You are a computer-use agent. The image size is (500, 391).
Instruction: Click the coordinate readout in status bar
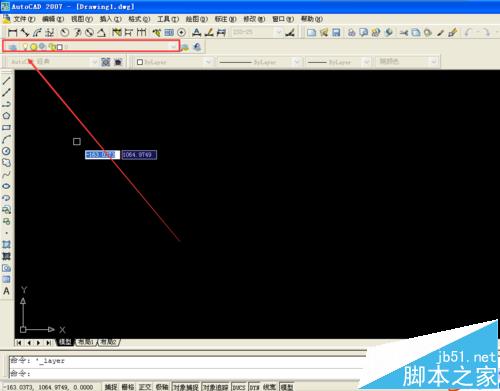[x=49, y=387]
